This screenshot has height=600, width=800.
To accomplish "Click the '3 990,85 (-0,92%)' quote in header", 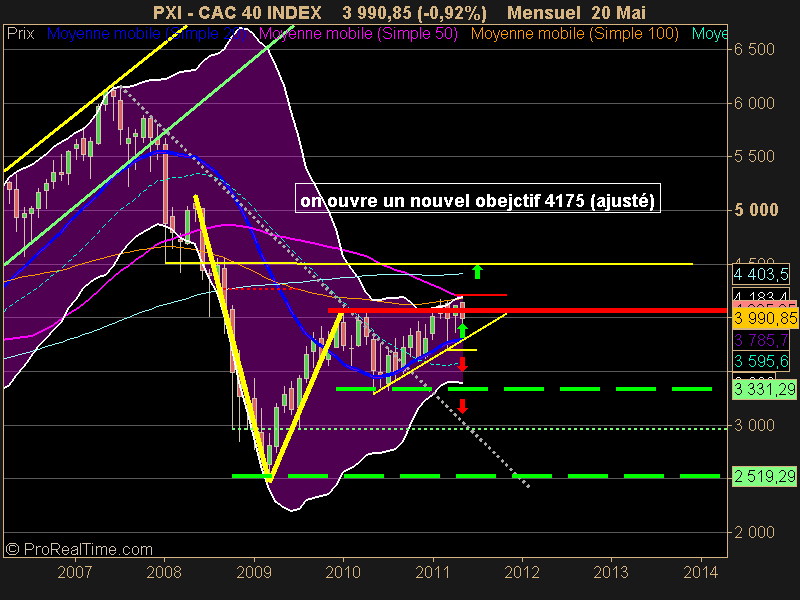I will 414,13.
